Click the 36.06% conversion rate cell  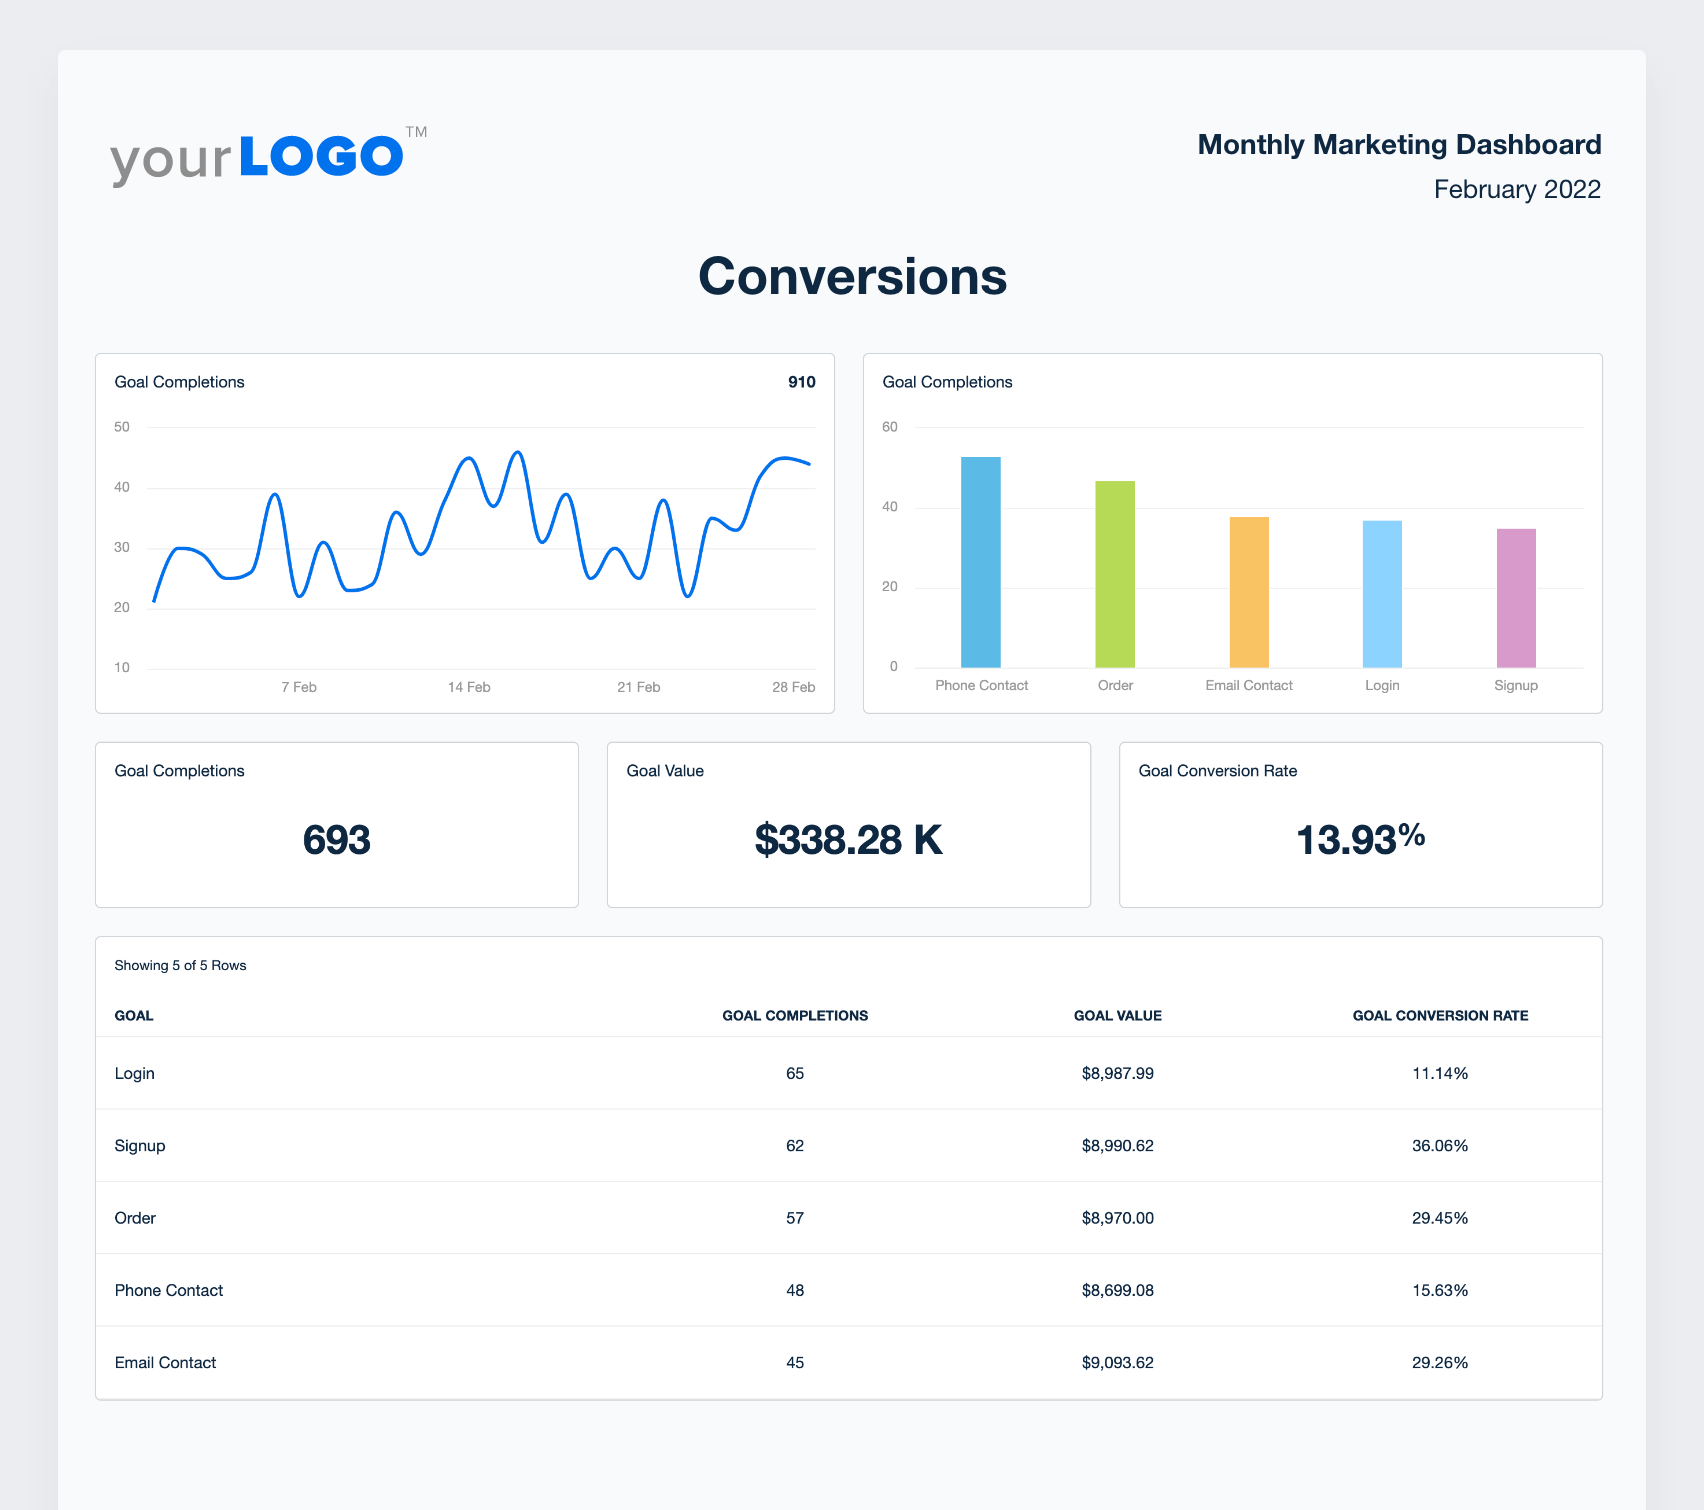coord(1440,1146)
